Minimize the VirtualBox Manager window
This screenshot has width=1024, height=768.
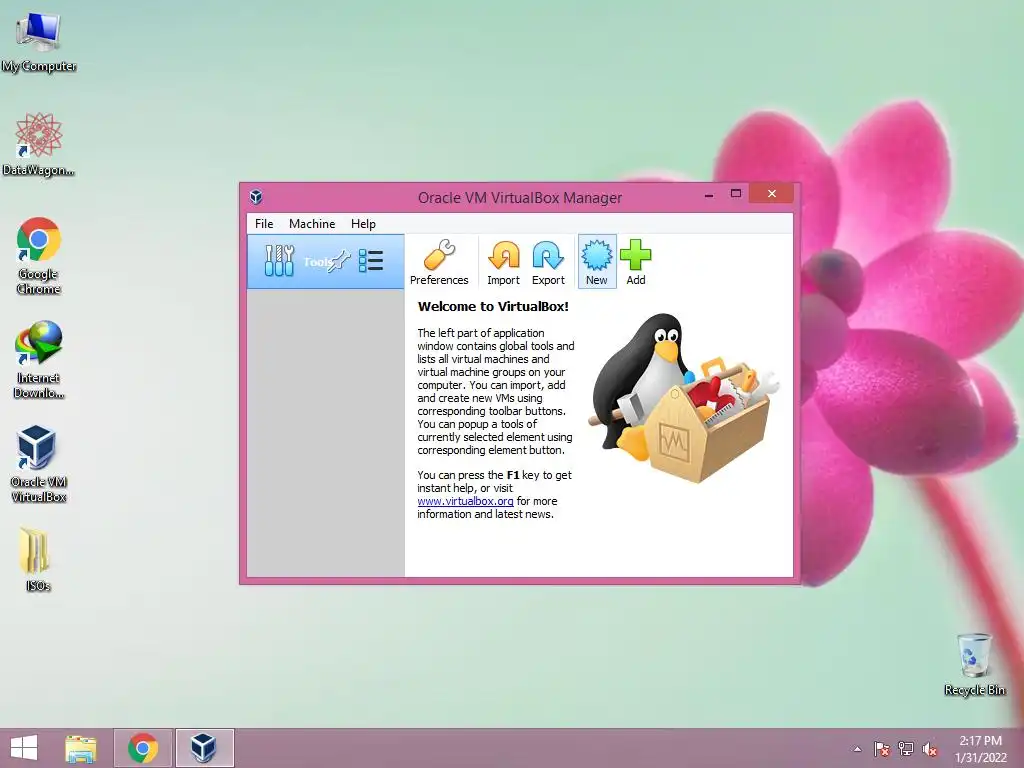709,194
